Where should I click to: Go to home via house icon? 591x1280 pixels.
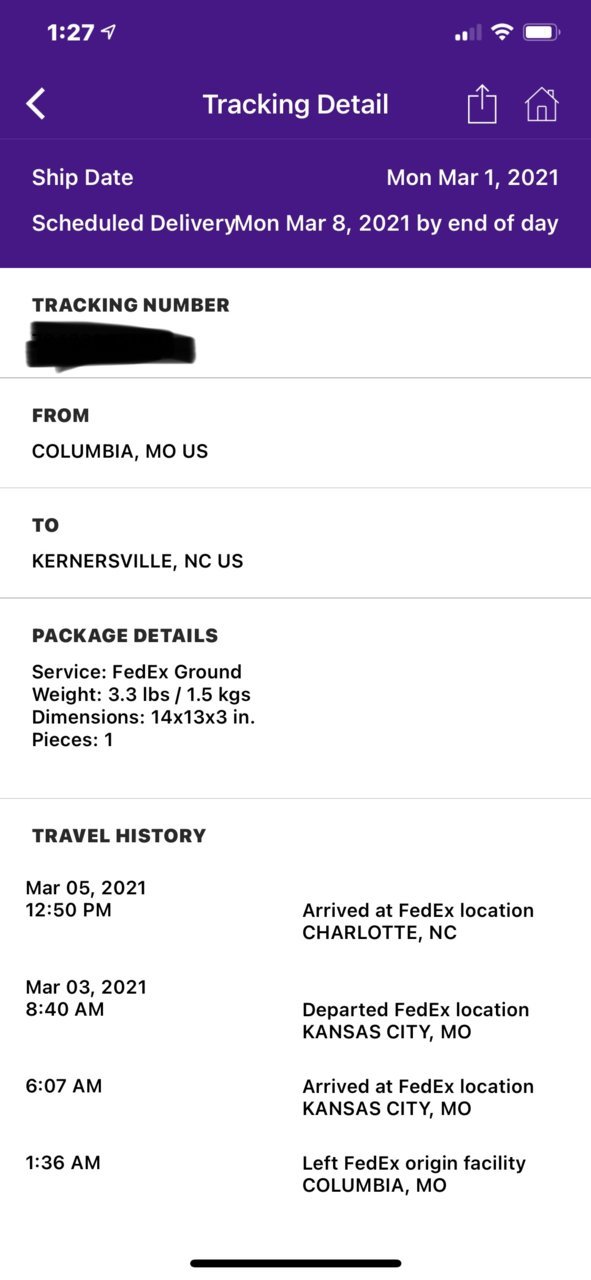541,104
